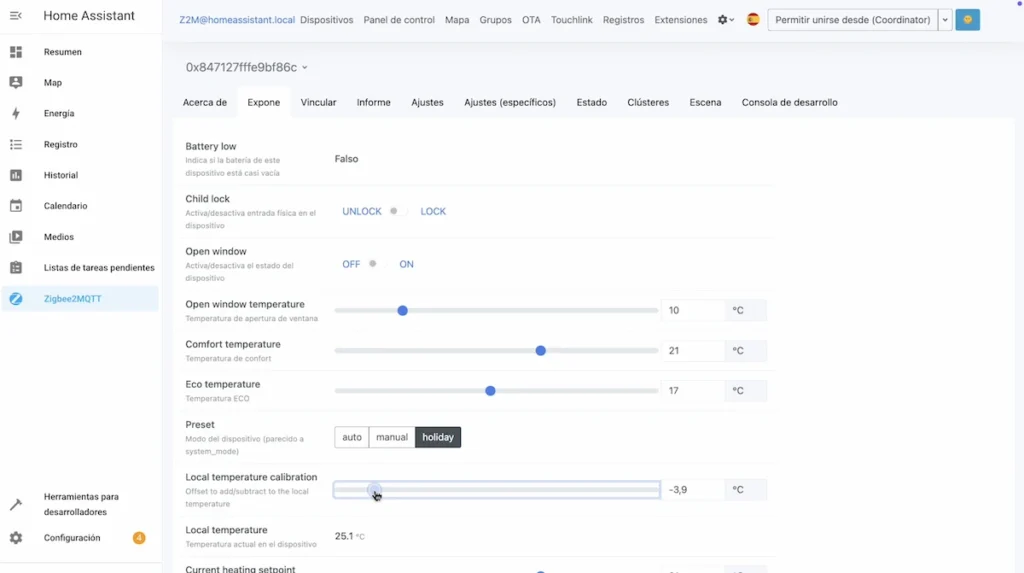Toggle the Open window switch

377,264
